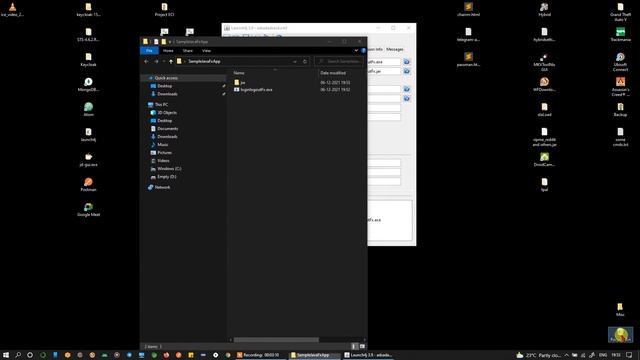The width and height of the screenshot is (640, 360).
Task: Open taskbar Search magnifier
Action: coord(18,355)
